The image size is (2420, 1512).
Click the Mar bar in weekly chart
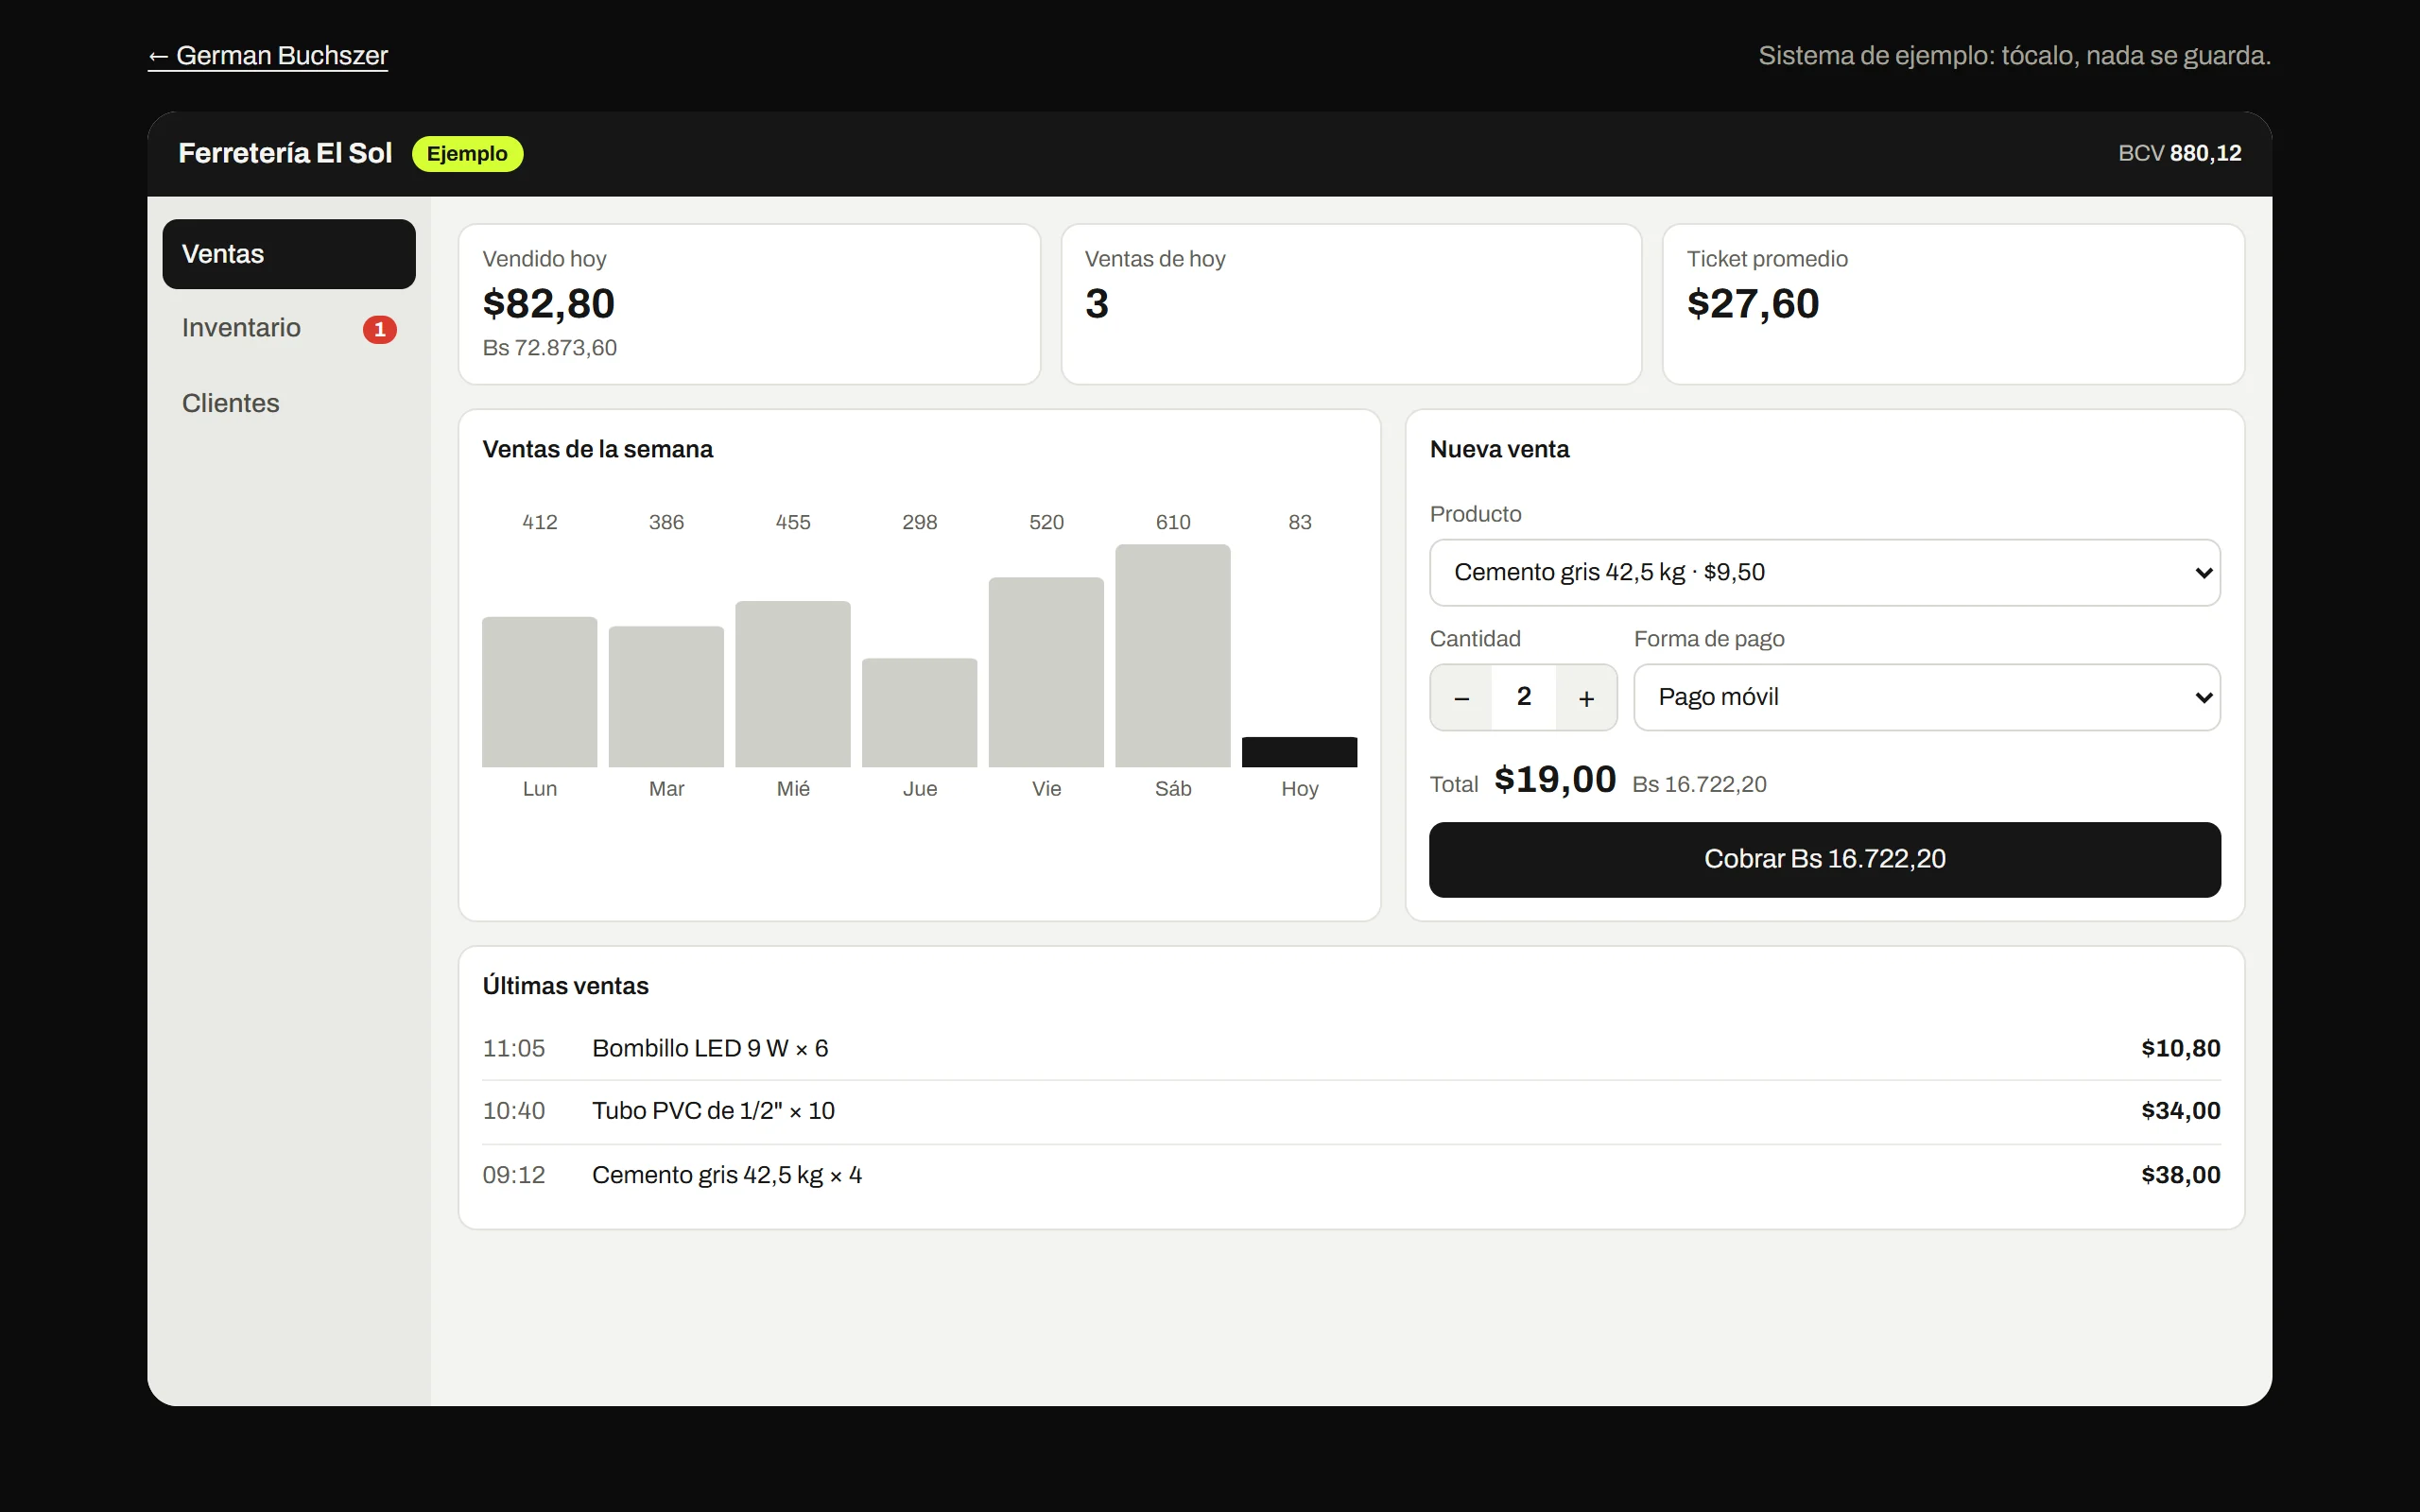pos(666,697)
